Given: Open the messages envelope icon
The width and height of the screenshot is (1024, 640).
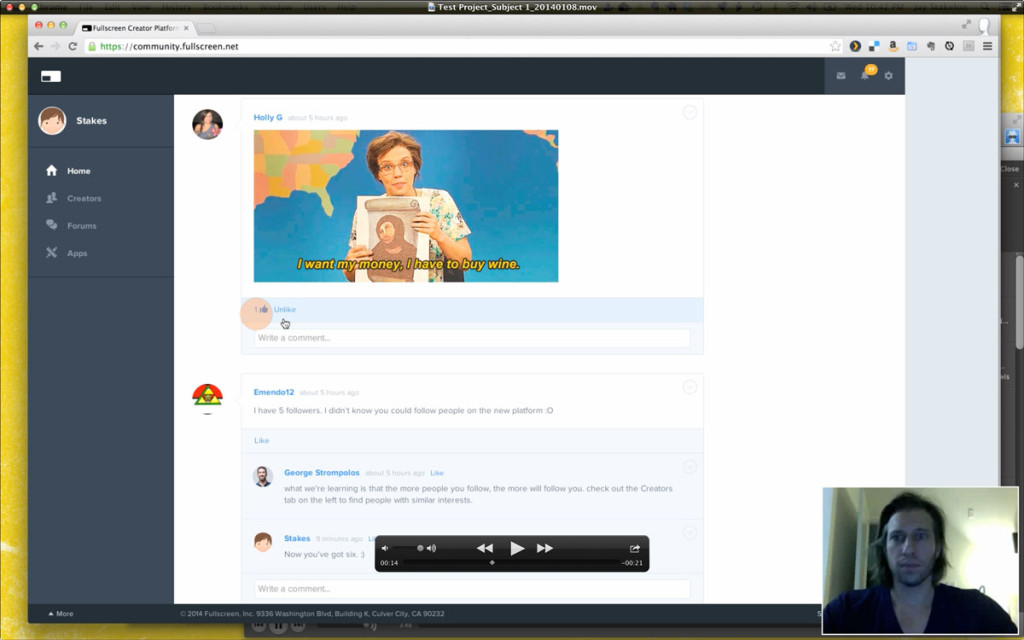Looking at the screenshot, I should [841, 76].
